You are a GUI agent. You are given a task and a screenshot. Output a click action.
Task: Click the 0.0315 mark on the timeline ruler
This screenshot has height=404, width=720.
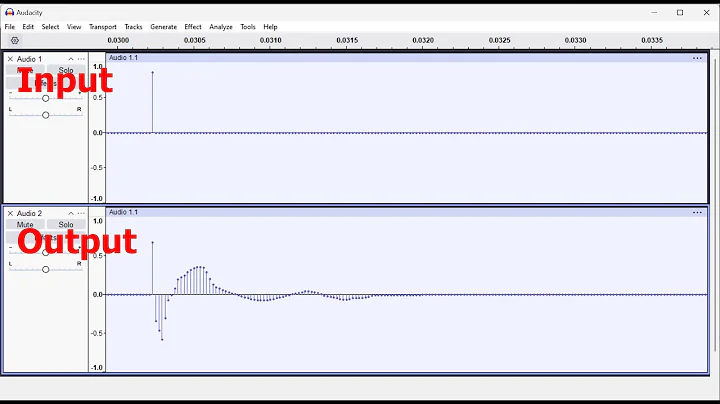pyautogui.click(x=347, y=40)
